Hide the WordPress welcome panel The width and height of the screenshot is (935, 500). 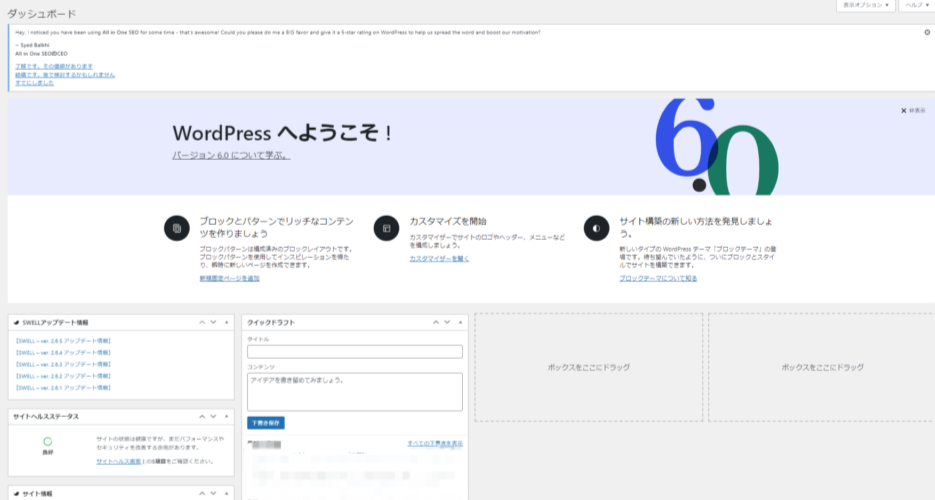click(913, 111)
